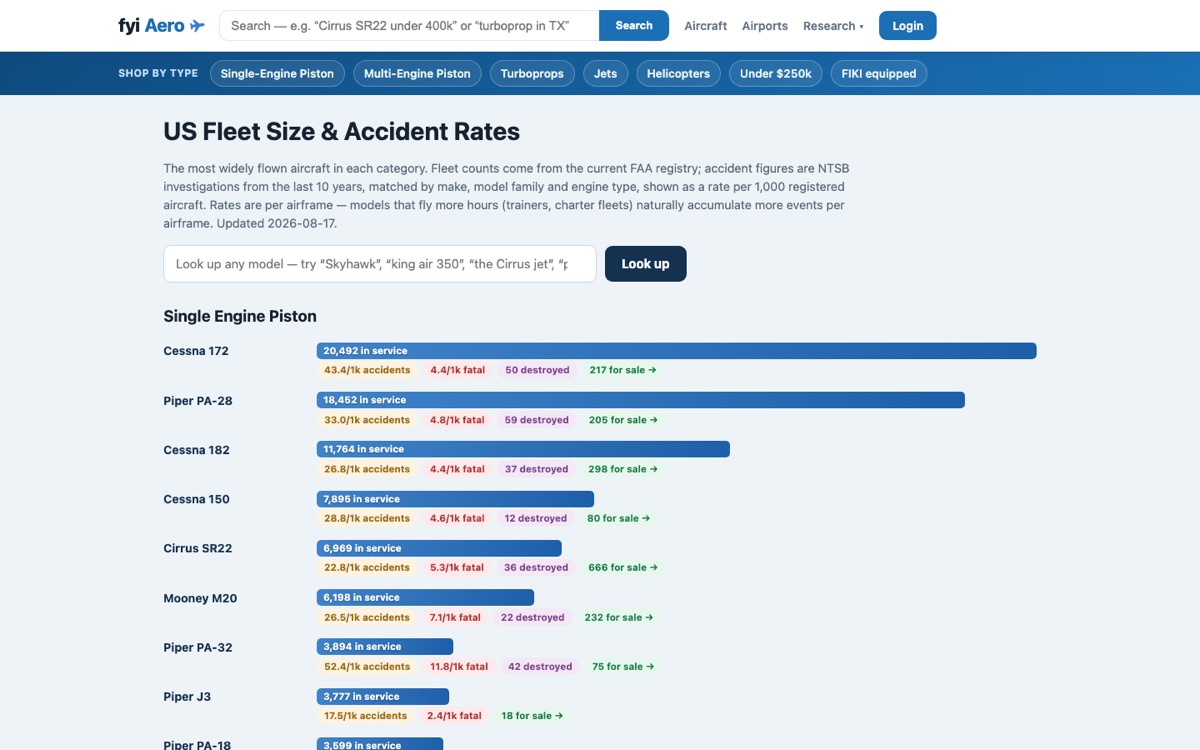
Task: Open Cirrus SR22's 666 for sale link
Action: pyautogui.click(x=623, y=567)
